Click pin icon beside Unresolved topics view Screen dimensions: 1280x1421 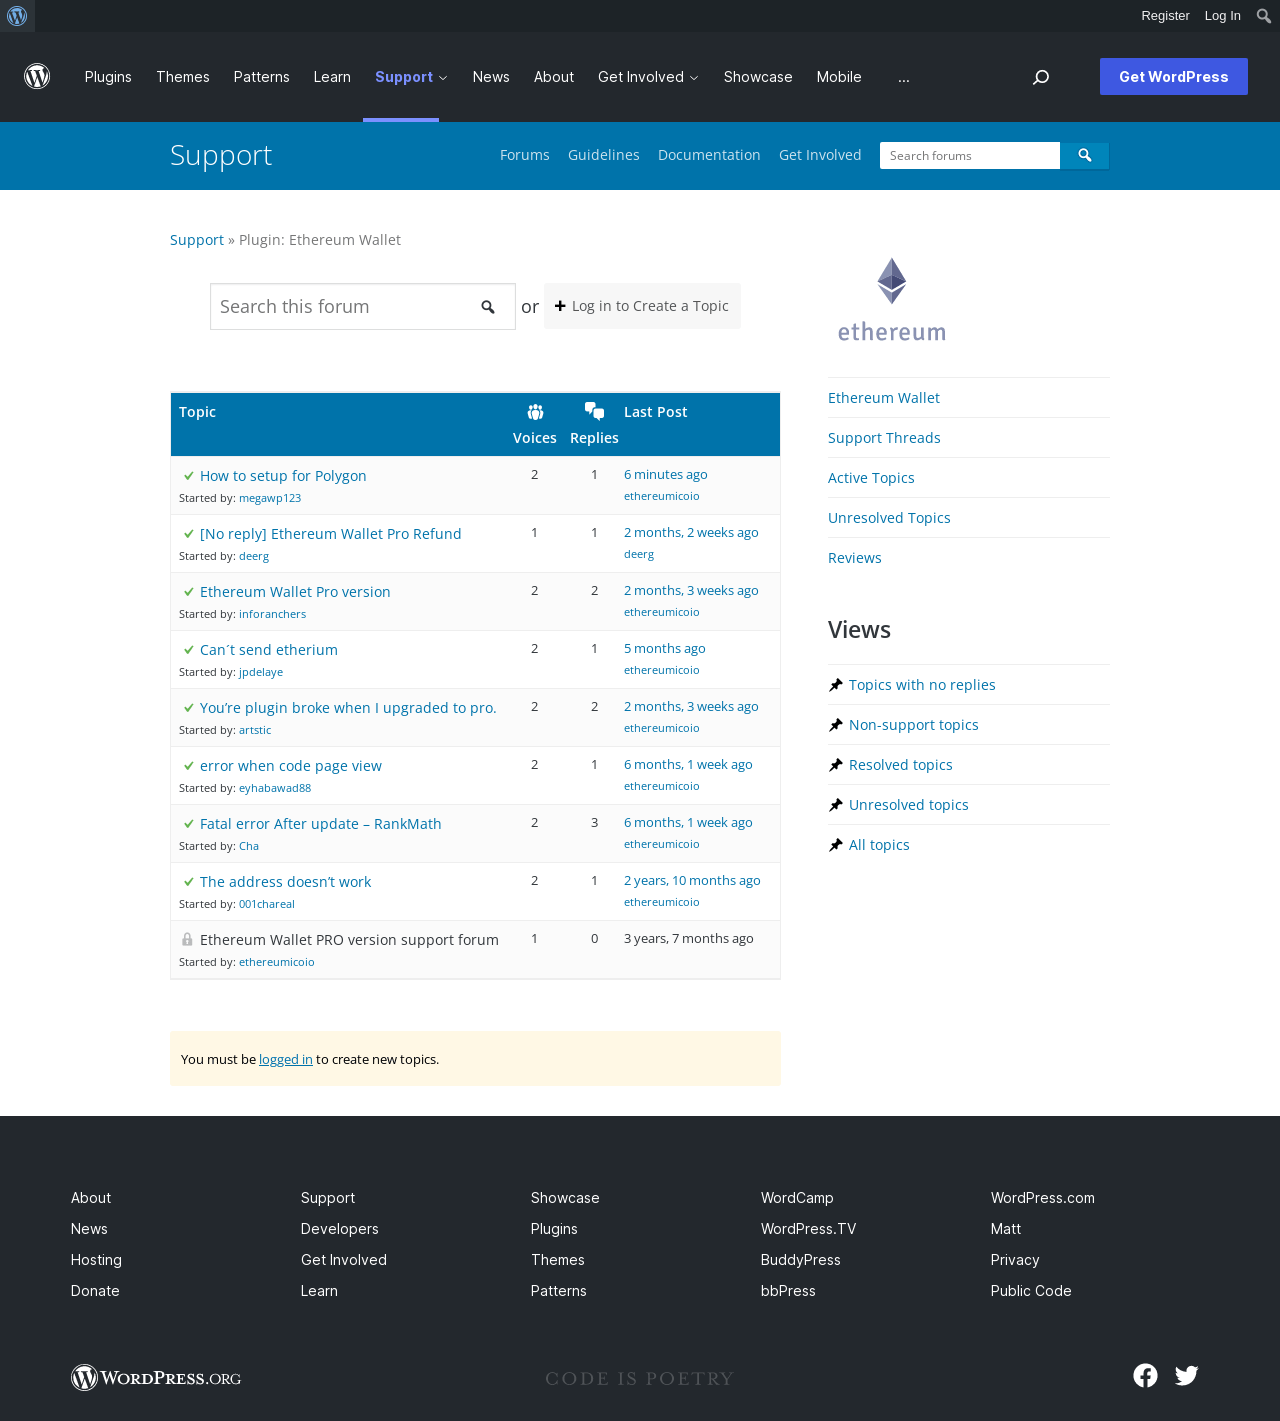[836, 805]
